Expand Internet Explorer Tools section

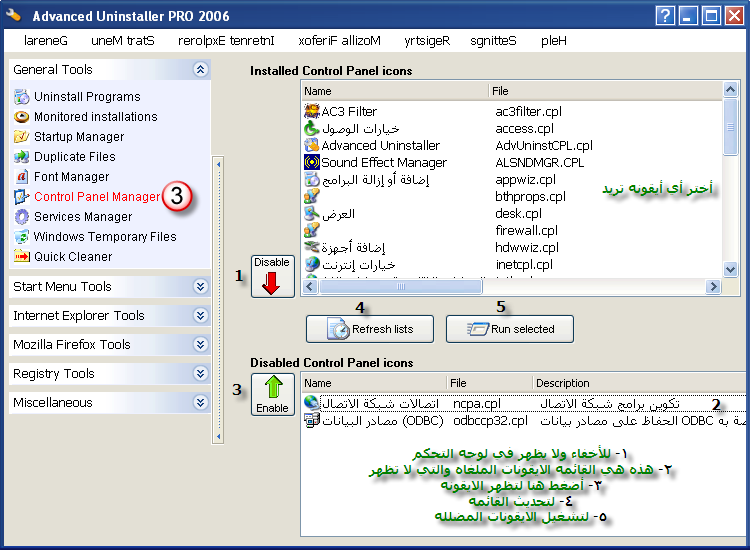click(x=200, y=315)
